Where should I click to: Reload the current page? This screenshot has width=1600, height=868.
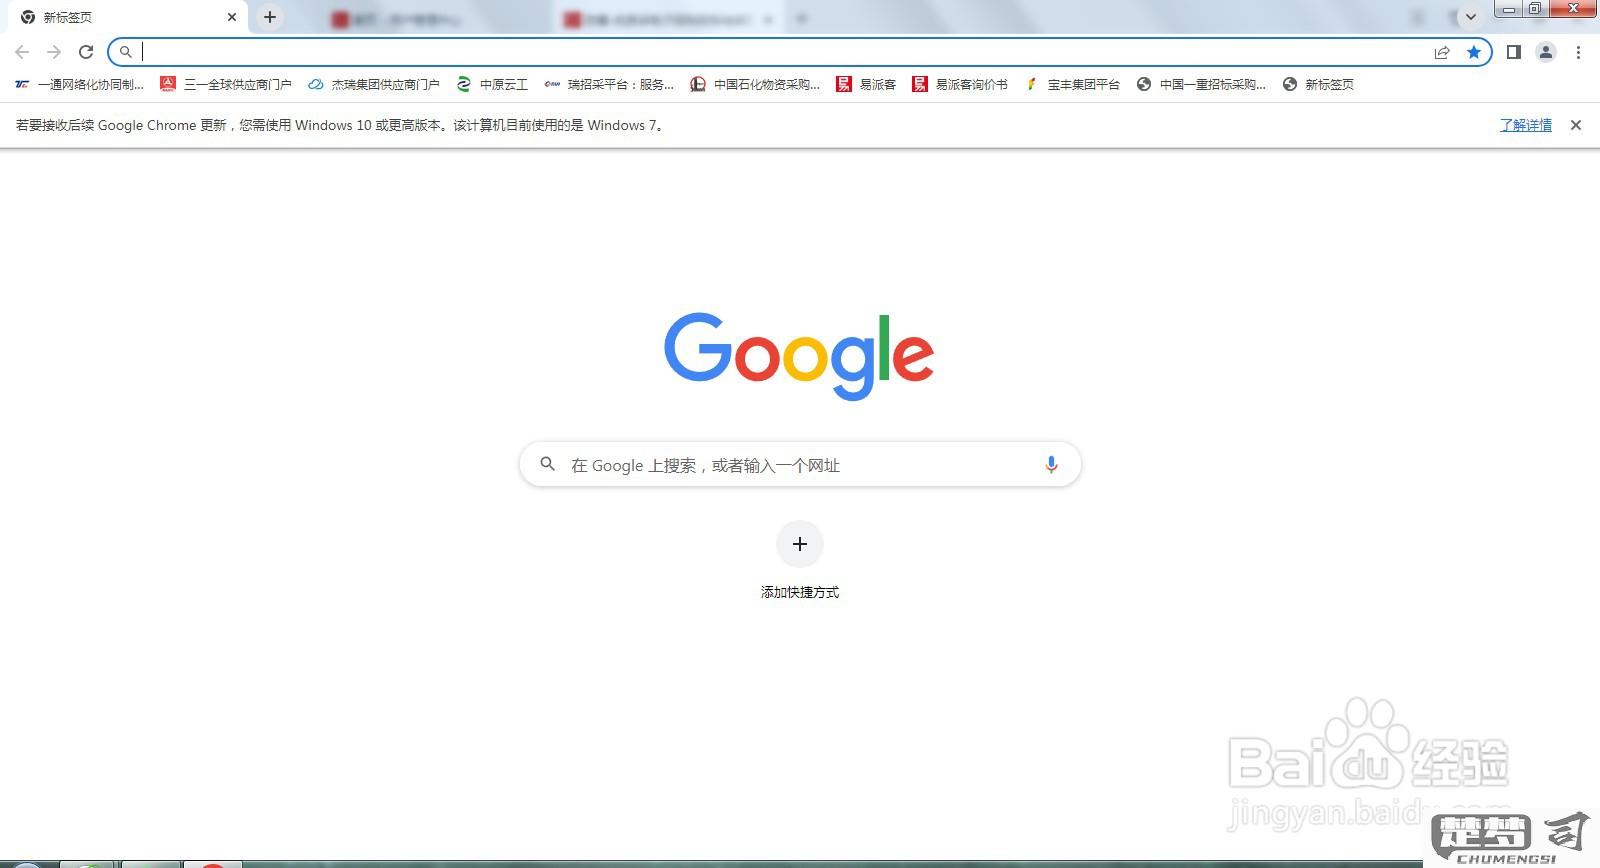click(86, 52)
